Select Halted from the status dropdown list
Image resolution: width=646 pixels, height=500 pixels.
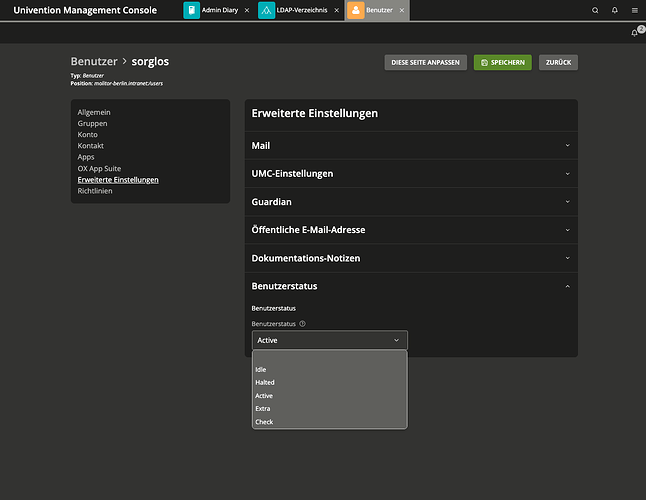point(265,382)
